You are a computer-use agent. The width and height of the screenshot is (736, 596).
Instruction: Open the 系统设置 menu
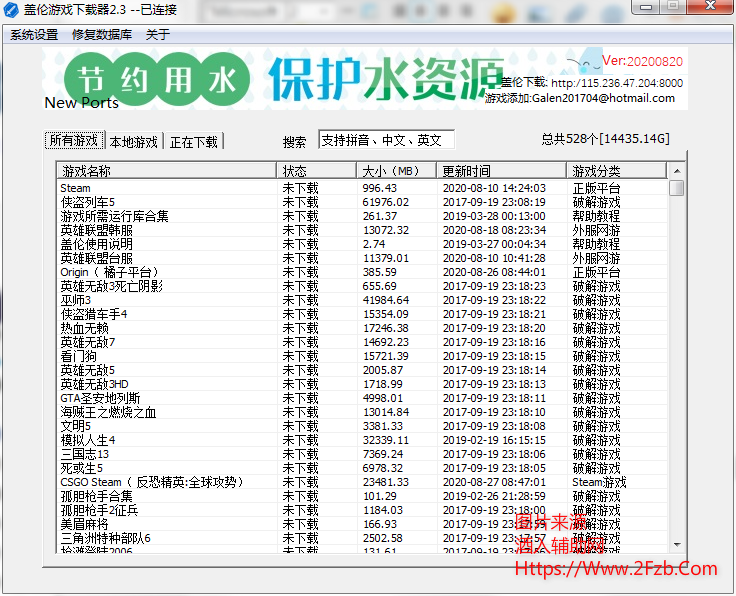[34, 34]
